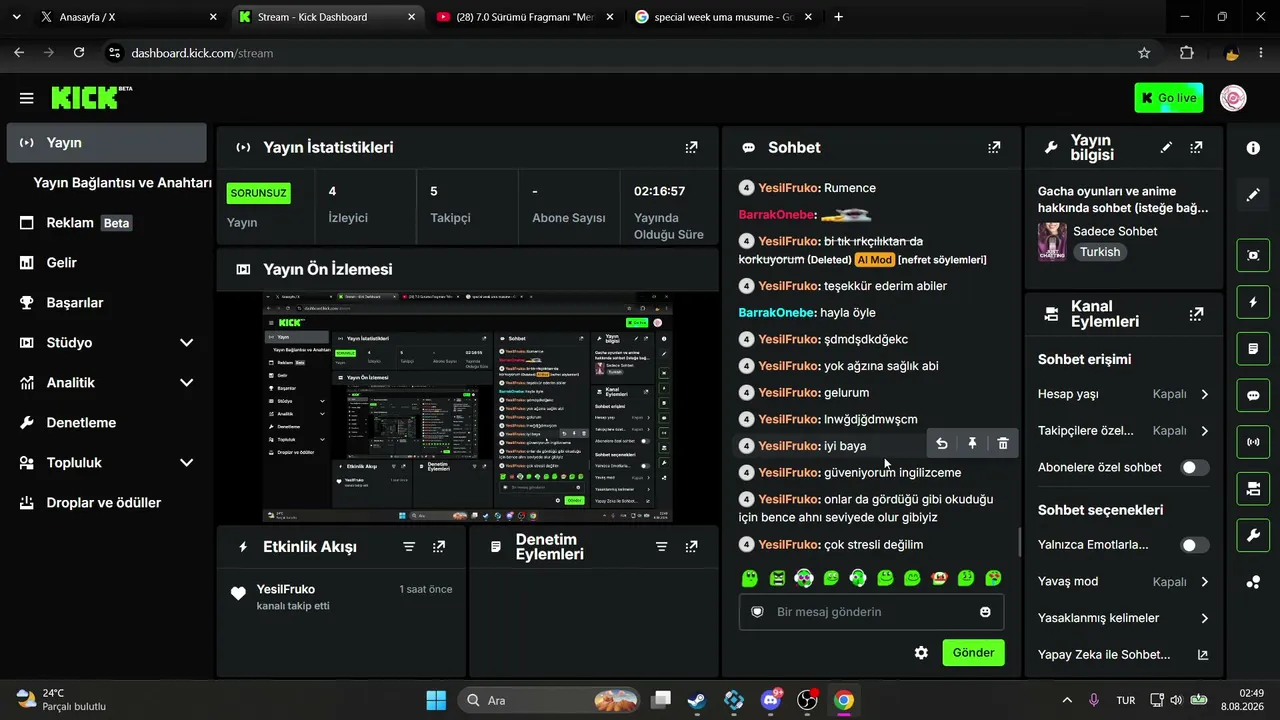Open Hesap yaşı setting chevron
1280x720 pixels.
[1204, 394]
